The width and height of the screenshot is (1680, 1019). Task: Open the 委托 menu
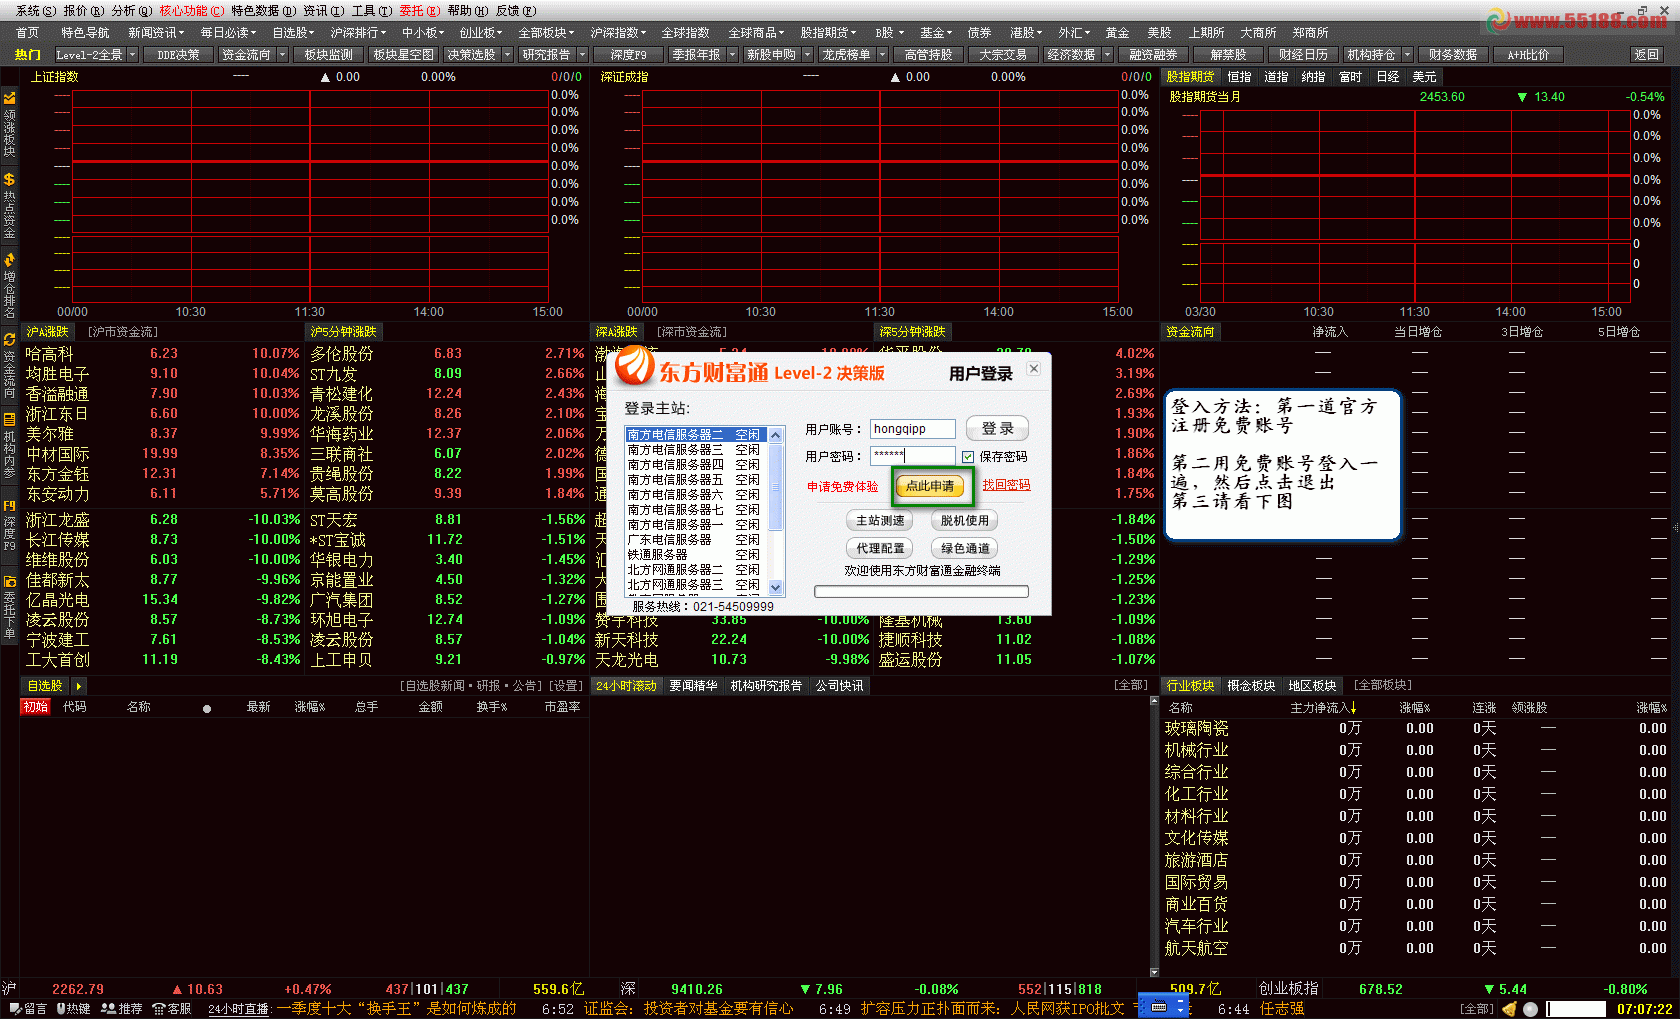point(419,10)
